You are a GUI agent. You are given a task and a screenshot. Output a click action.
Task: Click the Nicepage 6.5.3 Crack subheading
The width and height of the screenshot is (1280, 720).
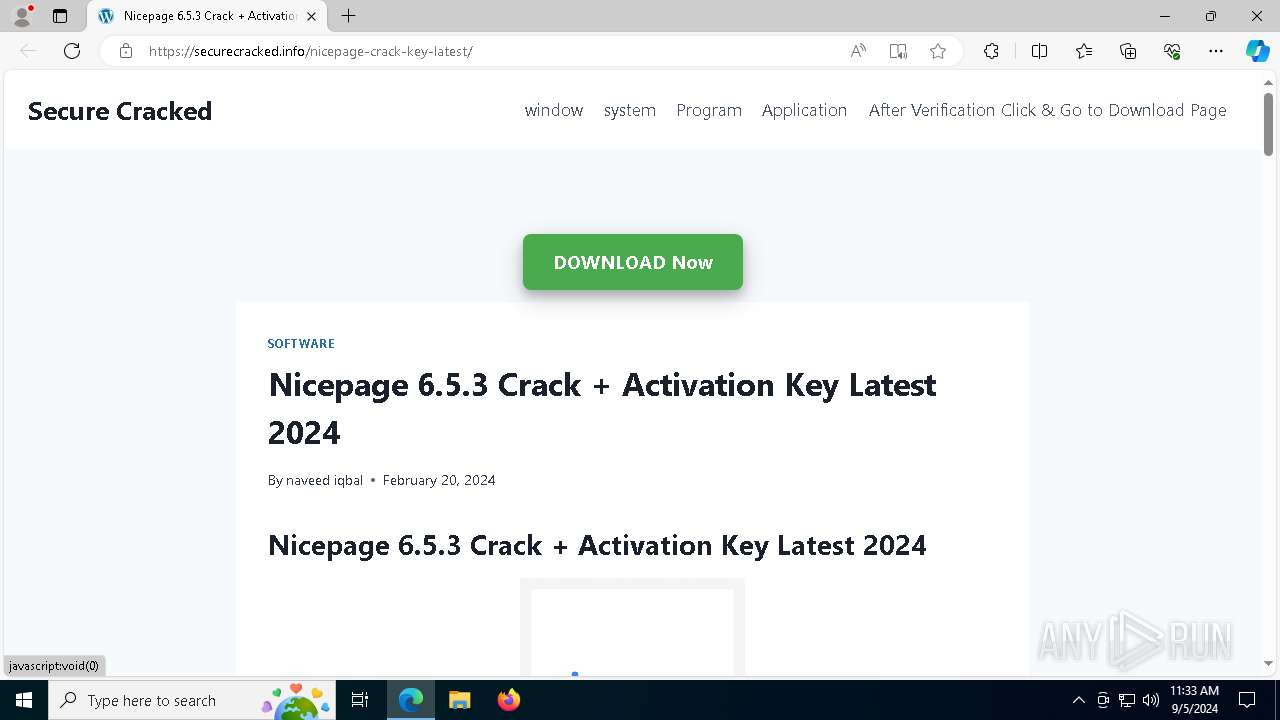(x=597, y=545)
